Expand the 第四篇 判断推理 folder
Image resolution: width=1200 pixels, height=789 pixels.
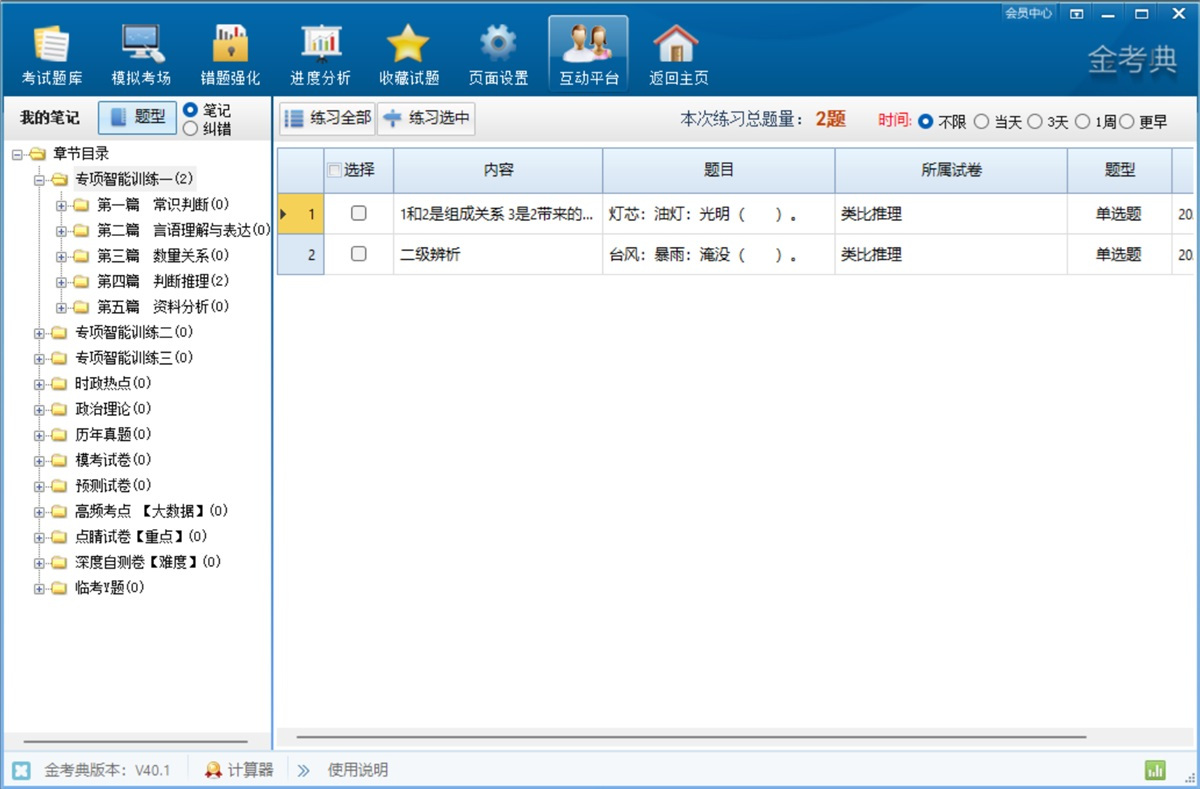(62, 281)
